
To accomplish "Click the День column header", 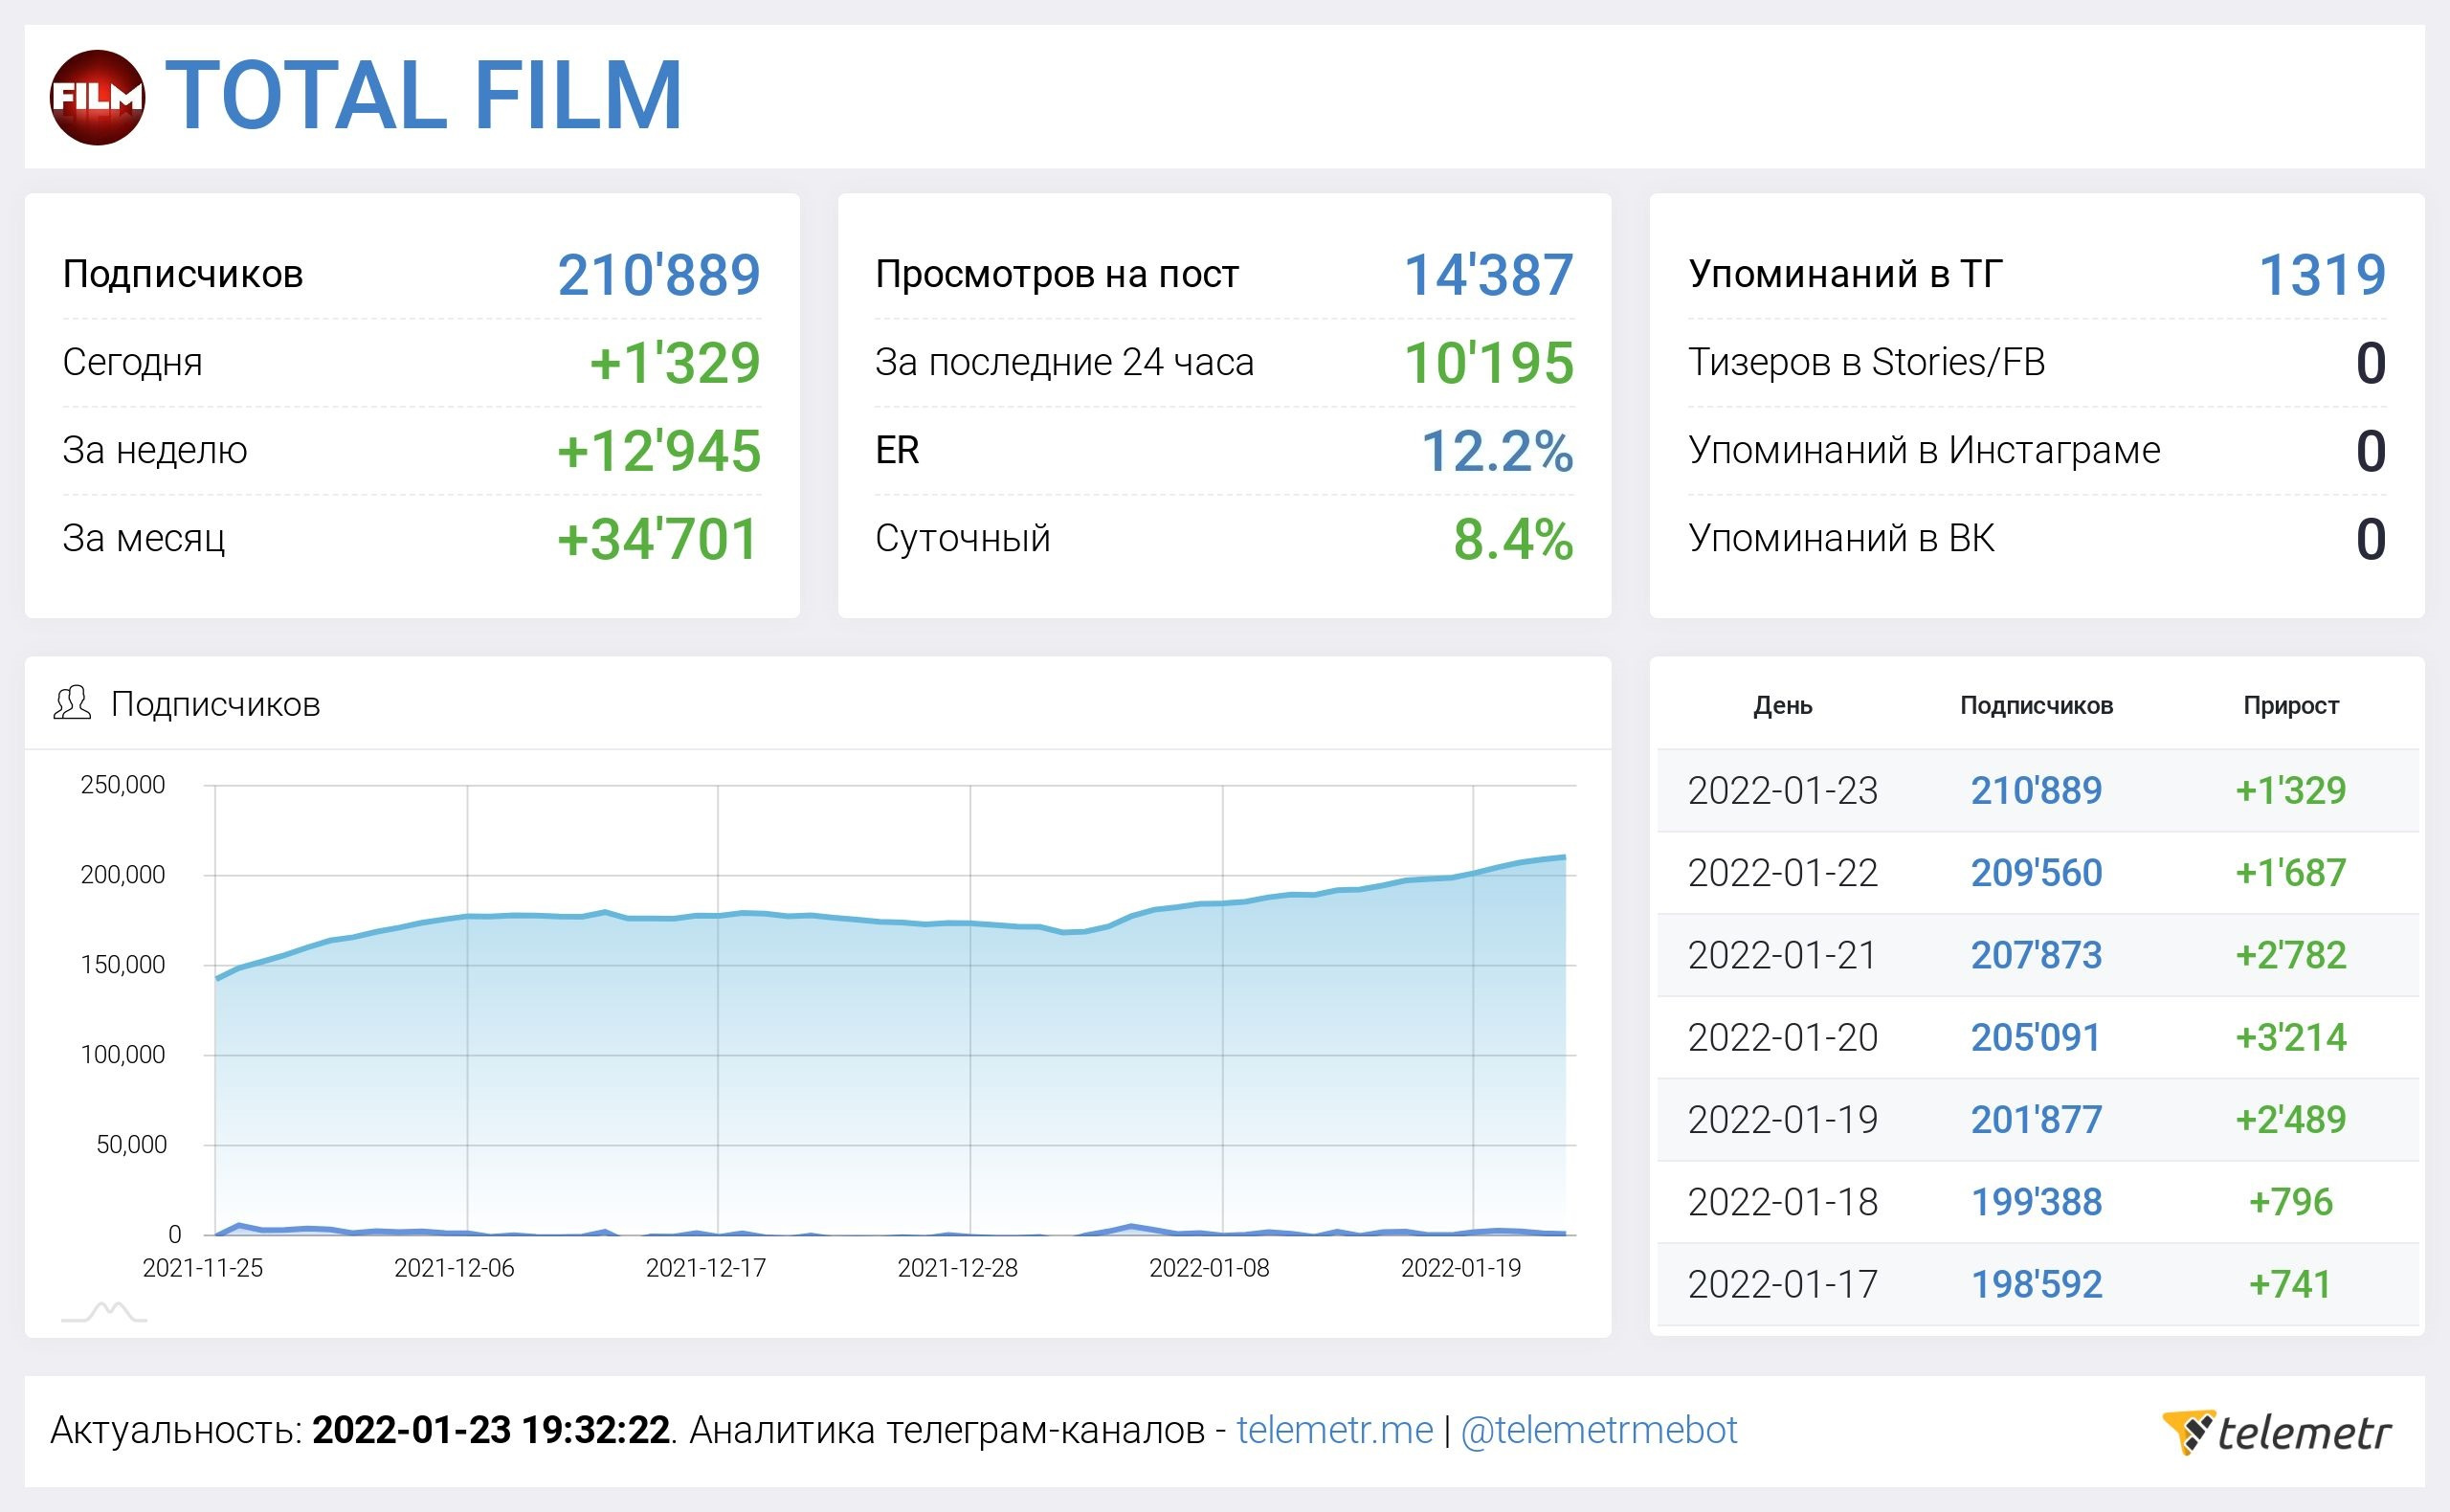I will (1782, 706).
